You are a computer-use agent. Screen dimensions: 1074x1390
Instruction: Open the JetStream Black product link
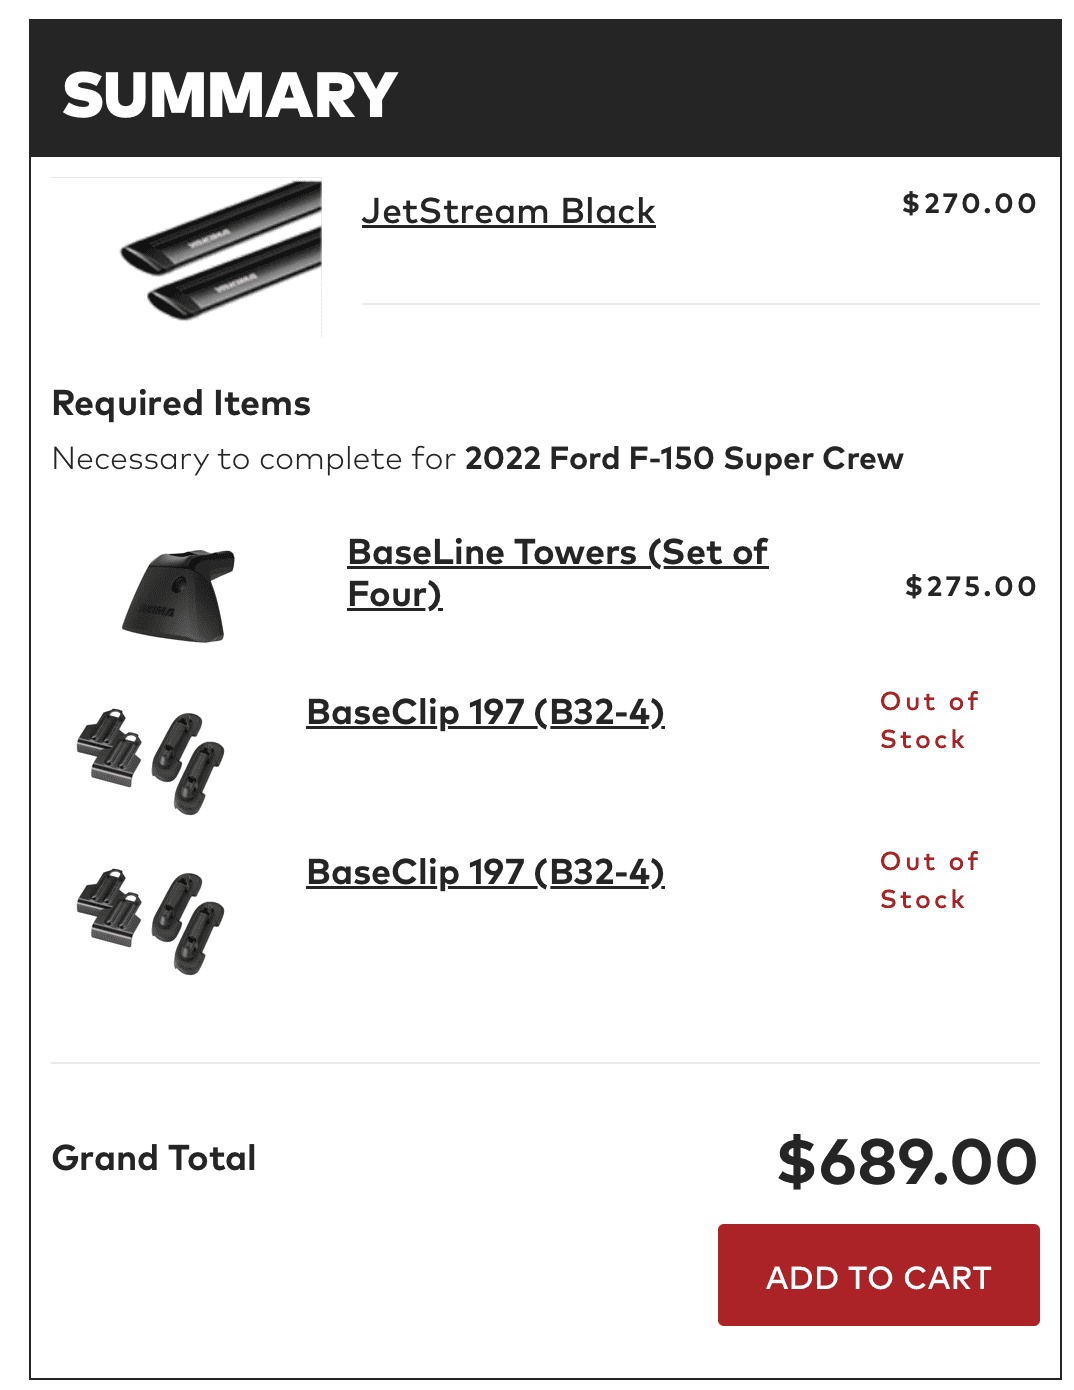click(x=508, y=212)
